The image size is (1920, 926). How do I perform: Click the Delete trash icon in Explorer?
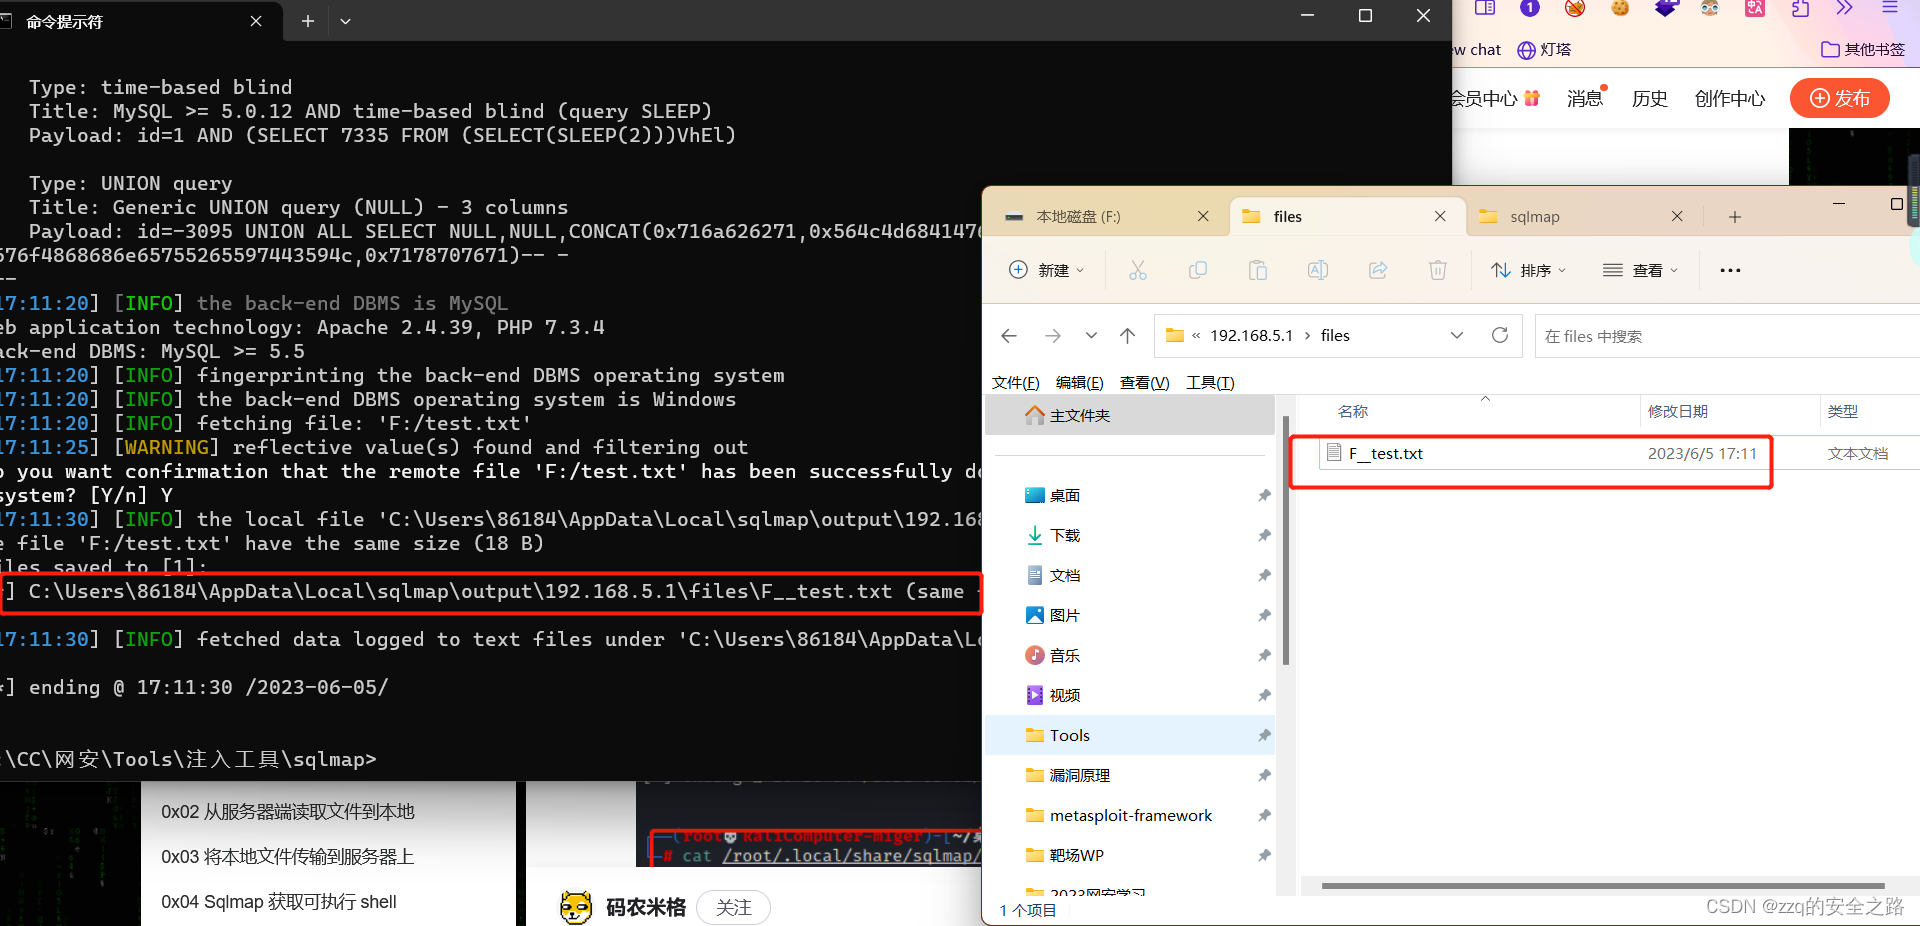click(x=1438, y=270)
